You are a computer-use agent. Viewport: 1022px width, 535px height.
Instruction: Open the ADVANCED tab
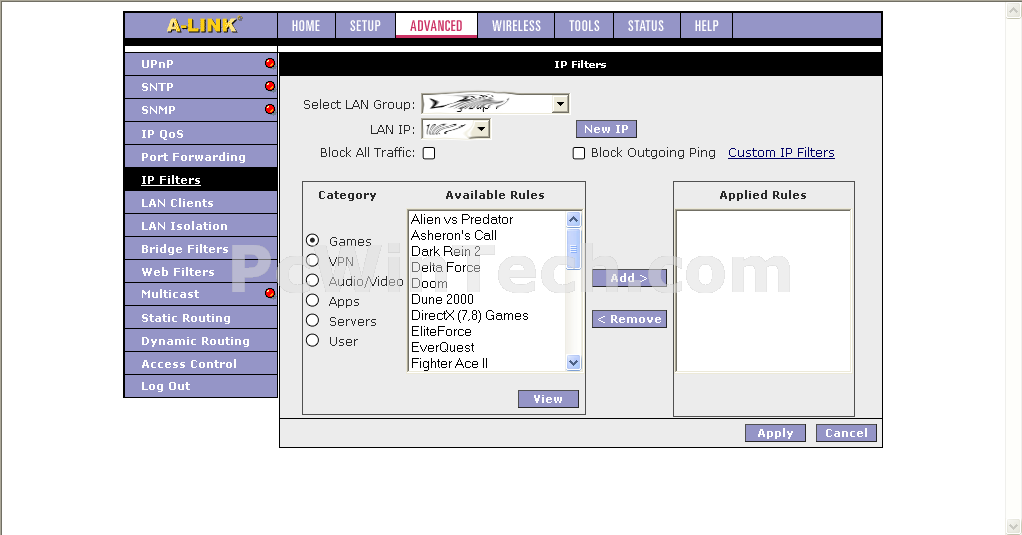436,25
